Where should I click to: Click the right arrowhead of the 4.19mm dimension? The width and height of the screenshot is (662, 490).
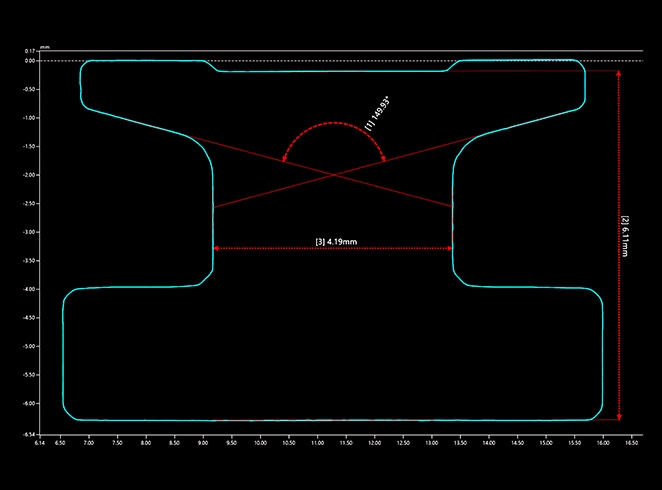(x=449, y=248)
